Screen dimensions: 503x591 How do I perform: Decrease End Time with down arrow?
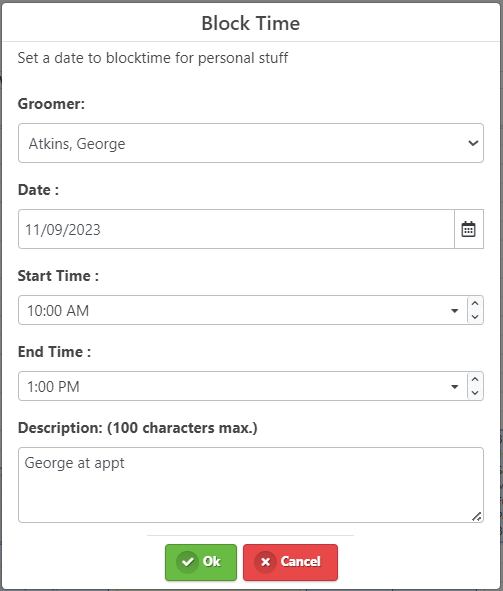(x=475, y=393)
